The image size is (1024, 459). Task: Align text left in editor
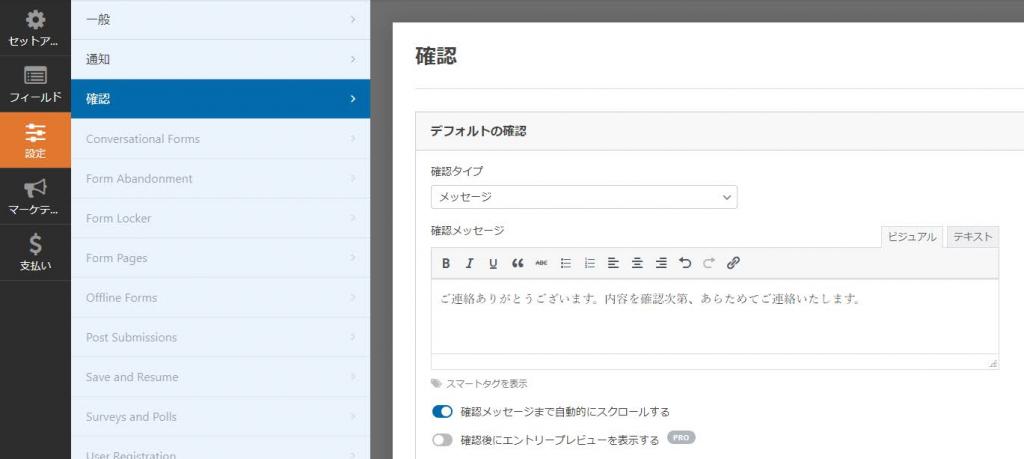(x=613, y=263)
